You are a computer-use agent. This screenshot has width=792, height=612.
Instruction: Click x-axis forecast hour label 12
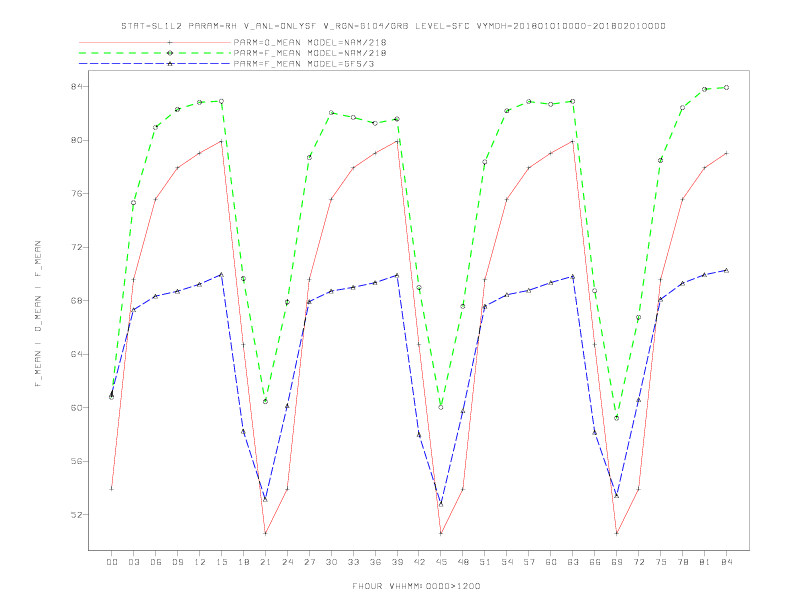tap(200, 562)
